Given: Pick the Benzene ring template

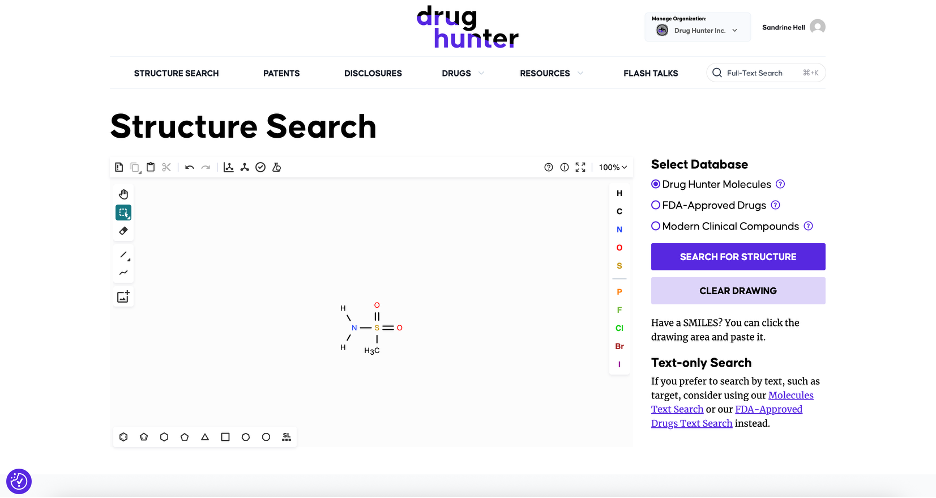Looking at the screenshot, I should (124, 437).
